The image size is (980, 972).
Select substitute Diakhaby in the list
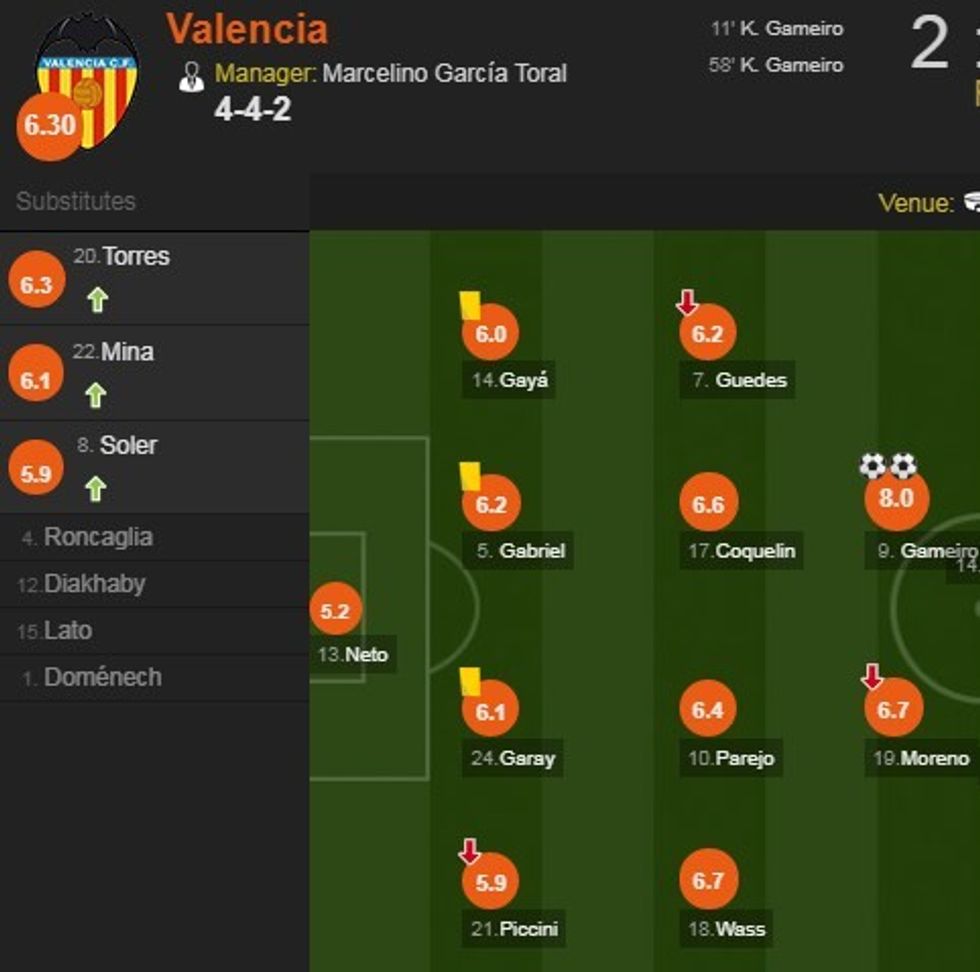(94, 584)
